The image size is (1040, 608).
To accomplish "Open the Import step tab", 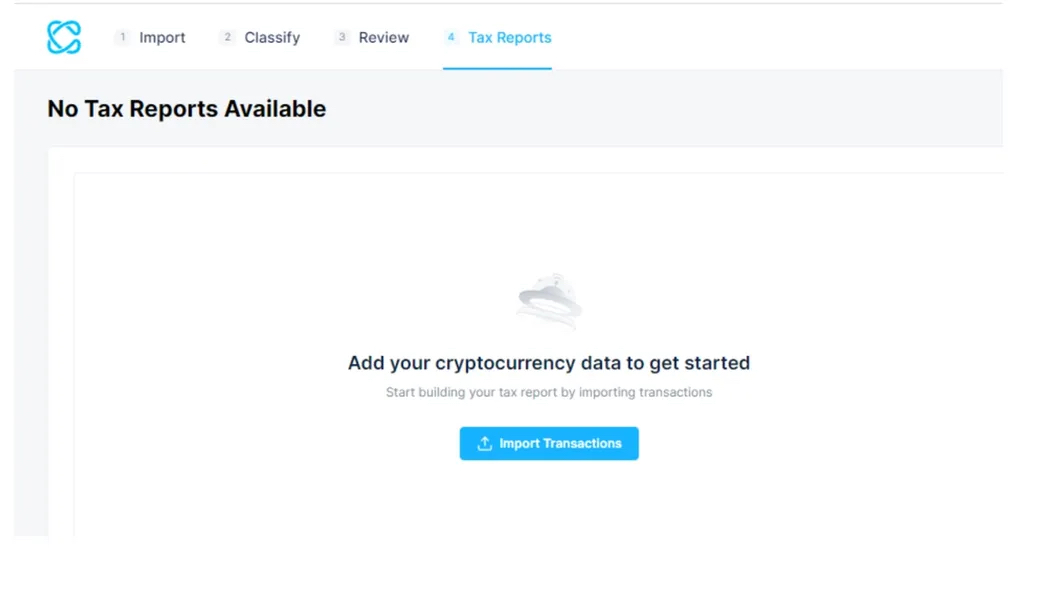I will [162, 37].
